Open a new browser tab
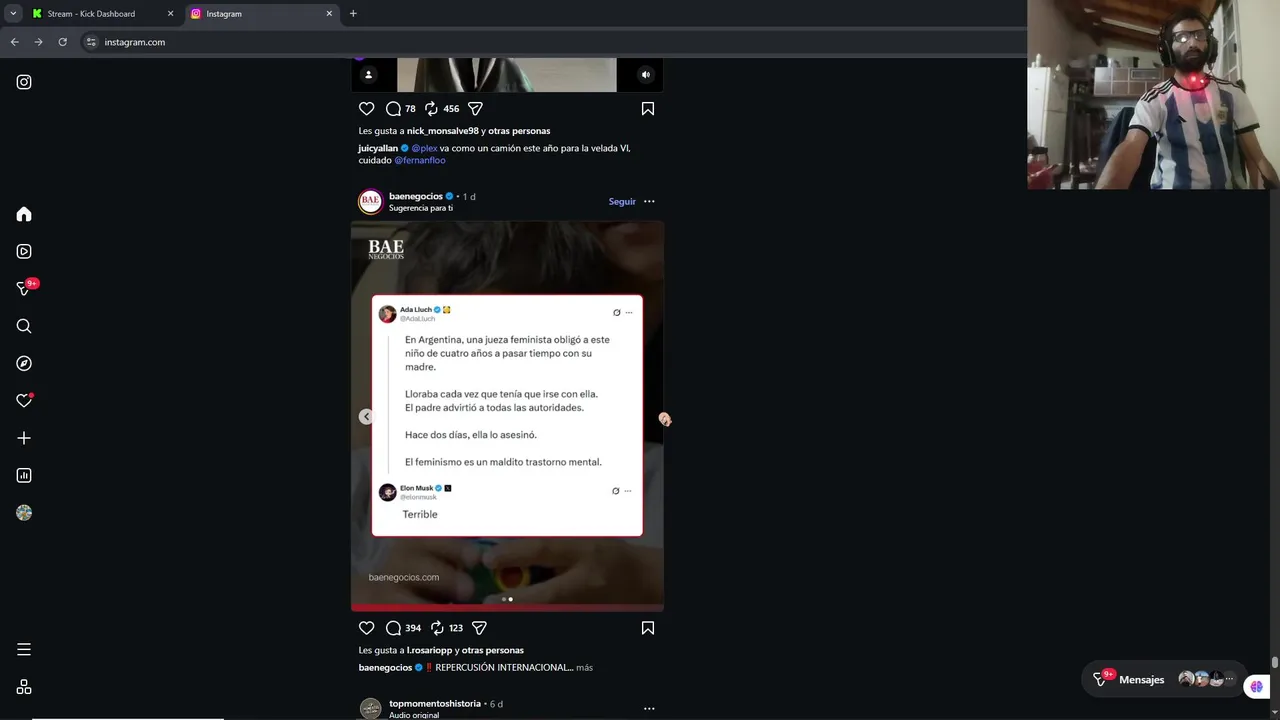Image resolution: width=1280 pixels, height=720 pixels. (353, 14)
